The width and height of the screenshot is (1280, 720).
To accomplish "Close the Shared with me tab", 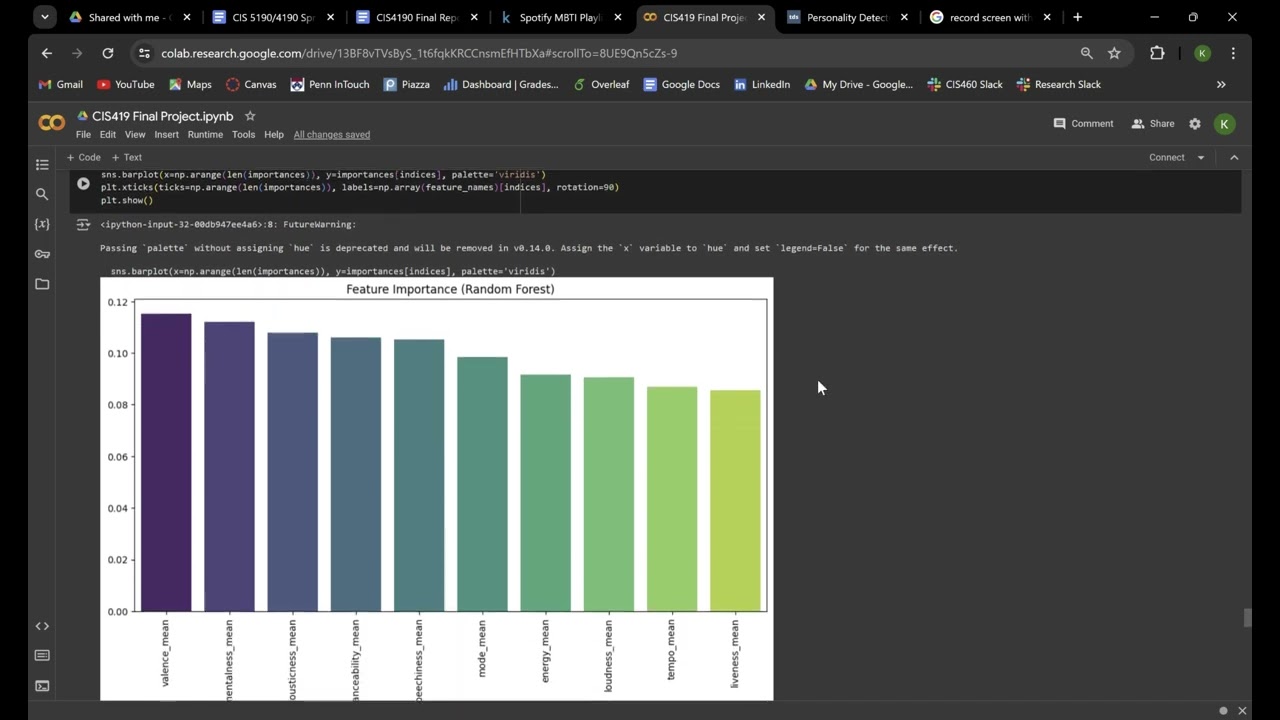I will [x=186, y=17].
